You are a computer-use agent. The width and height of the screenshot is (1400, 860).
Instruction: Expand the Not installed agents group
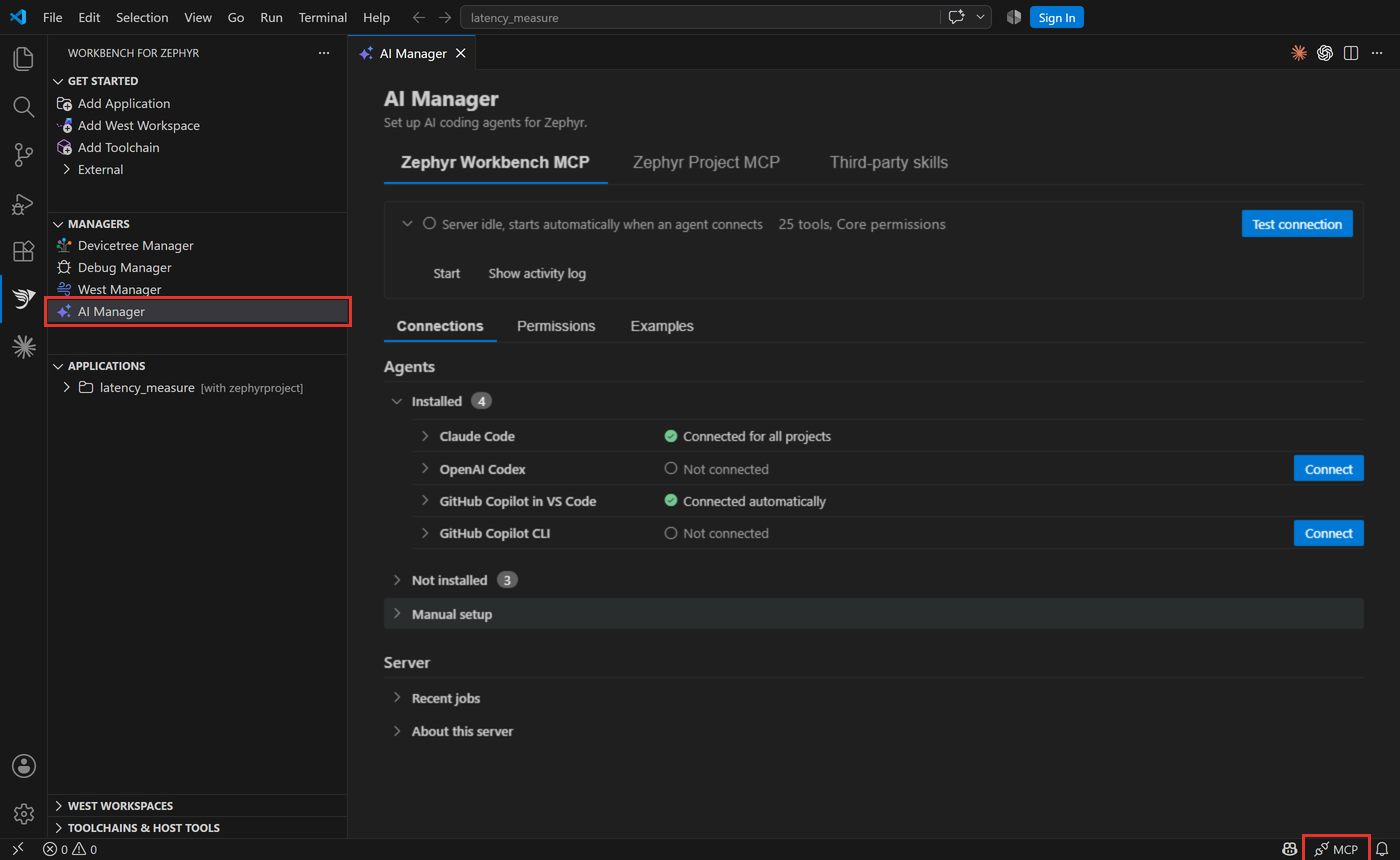[x=397, y=580]
